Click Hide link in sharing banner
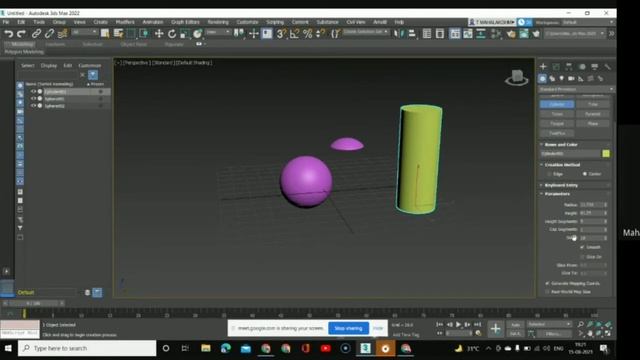This screenshot has height=360, width=640. (378, 328)
